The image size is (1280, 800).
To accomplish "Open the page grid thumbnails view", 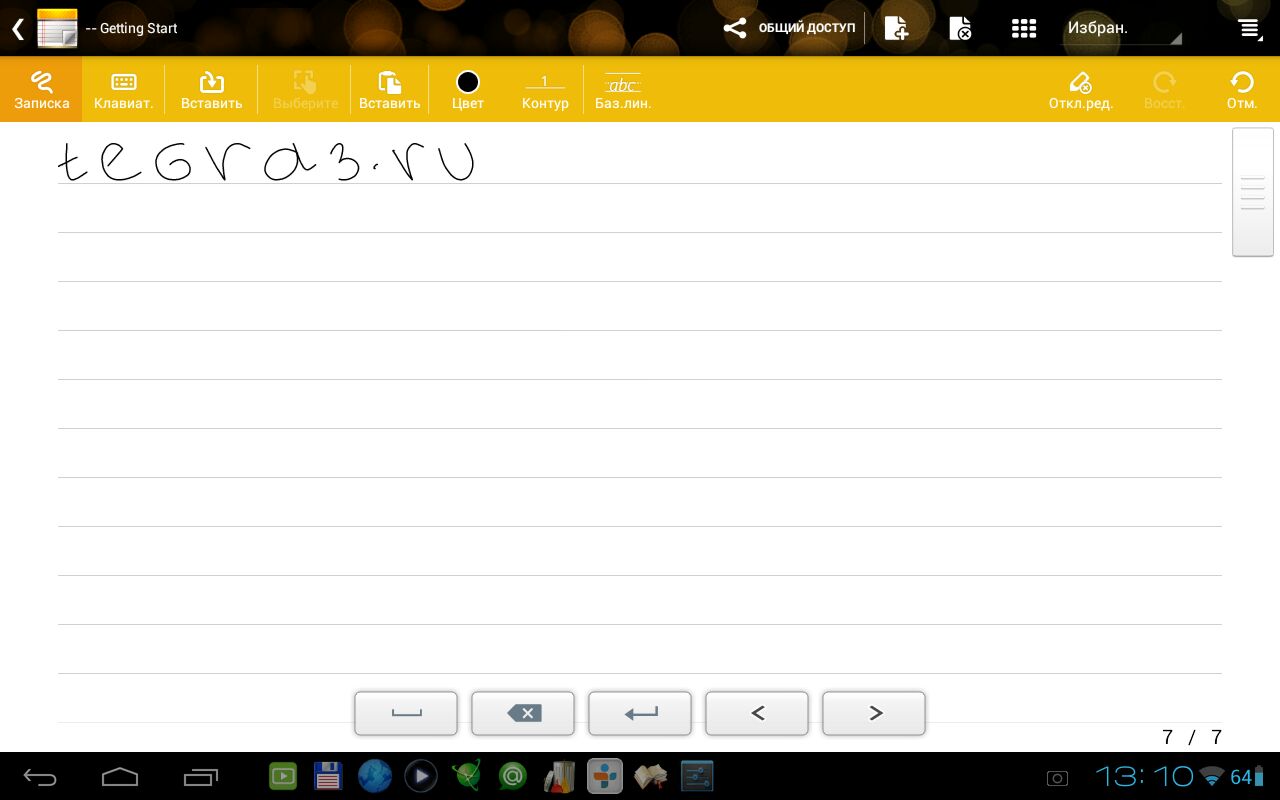I will [x=1023, y=28].
